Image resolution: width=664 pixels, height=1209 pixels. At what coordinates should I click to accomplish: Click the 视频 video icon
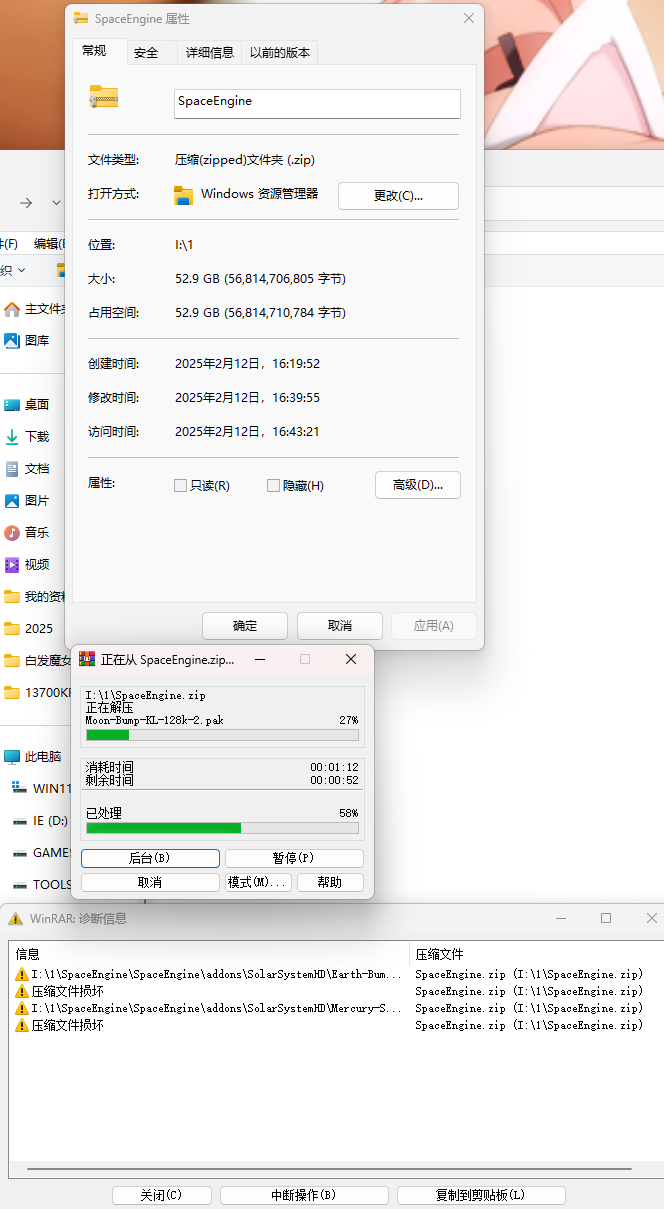[12, 565]
